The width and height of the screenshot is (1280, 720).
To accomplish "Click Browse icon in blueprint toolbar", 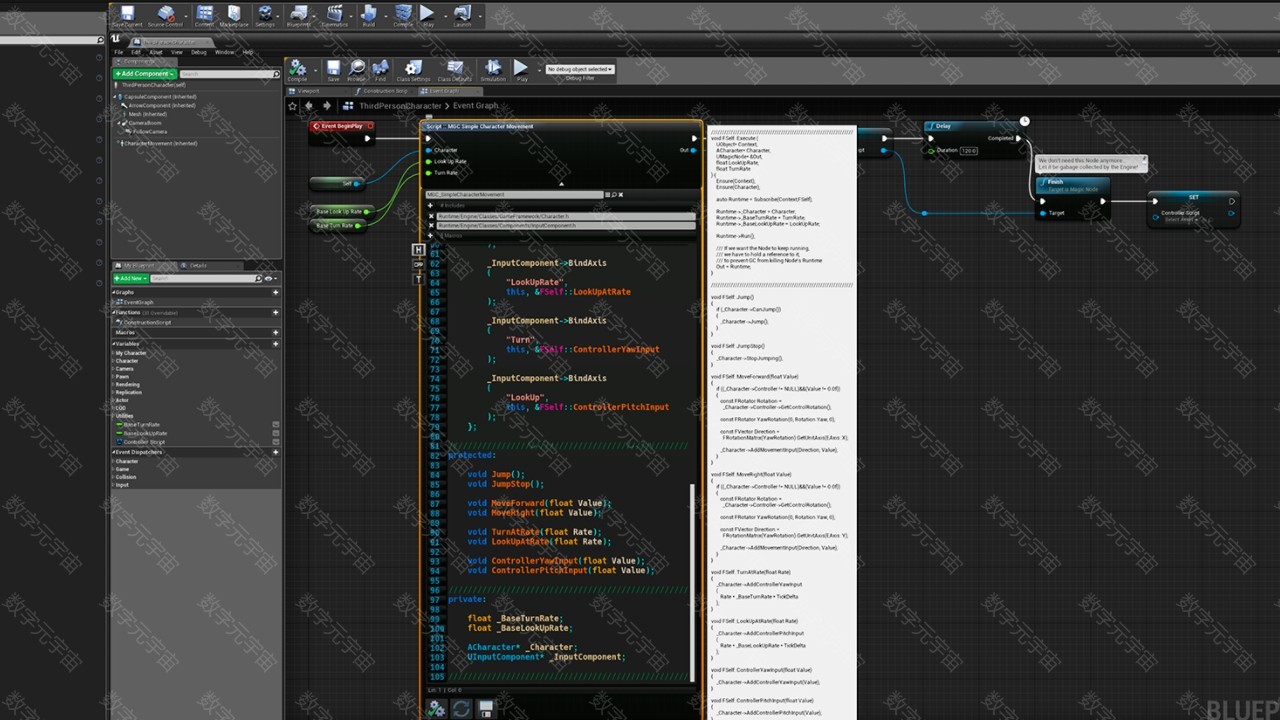I will [x=357, y=70].
